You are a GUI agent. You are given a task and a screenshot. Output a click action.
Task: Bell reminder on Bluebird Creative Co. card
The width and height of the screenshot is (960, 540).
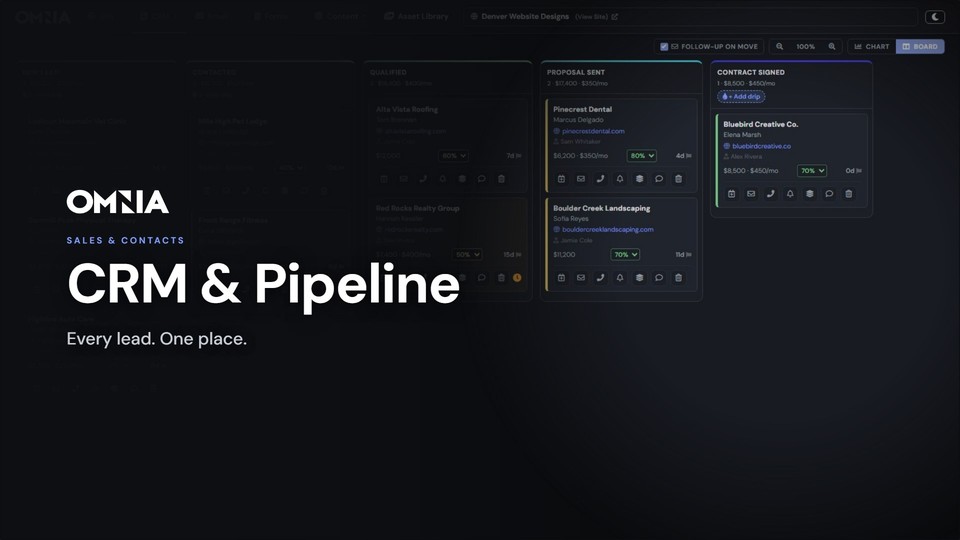coord(790,193)
